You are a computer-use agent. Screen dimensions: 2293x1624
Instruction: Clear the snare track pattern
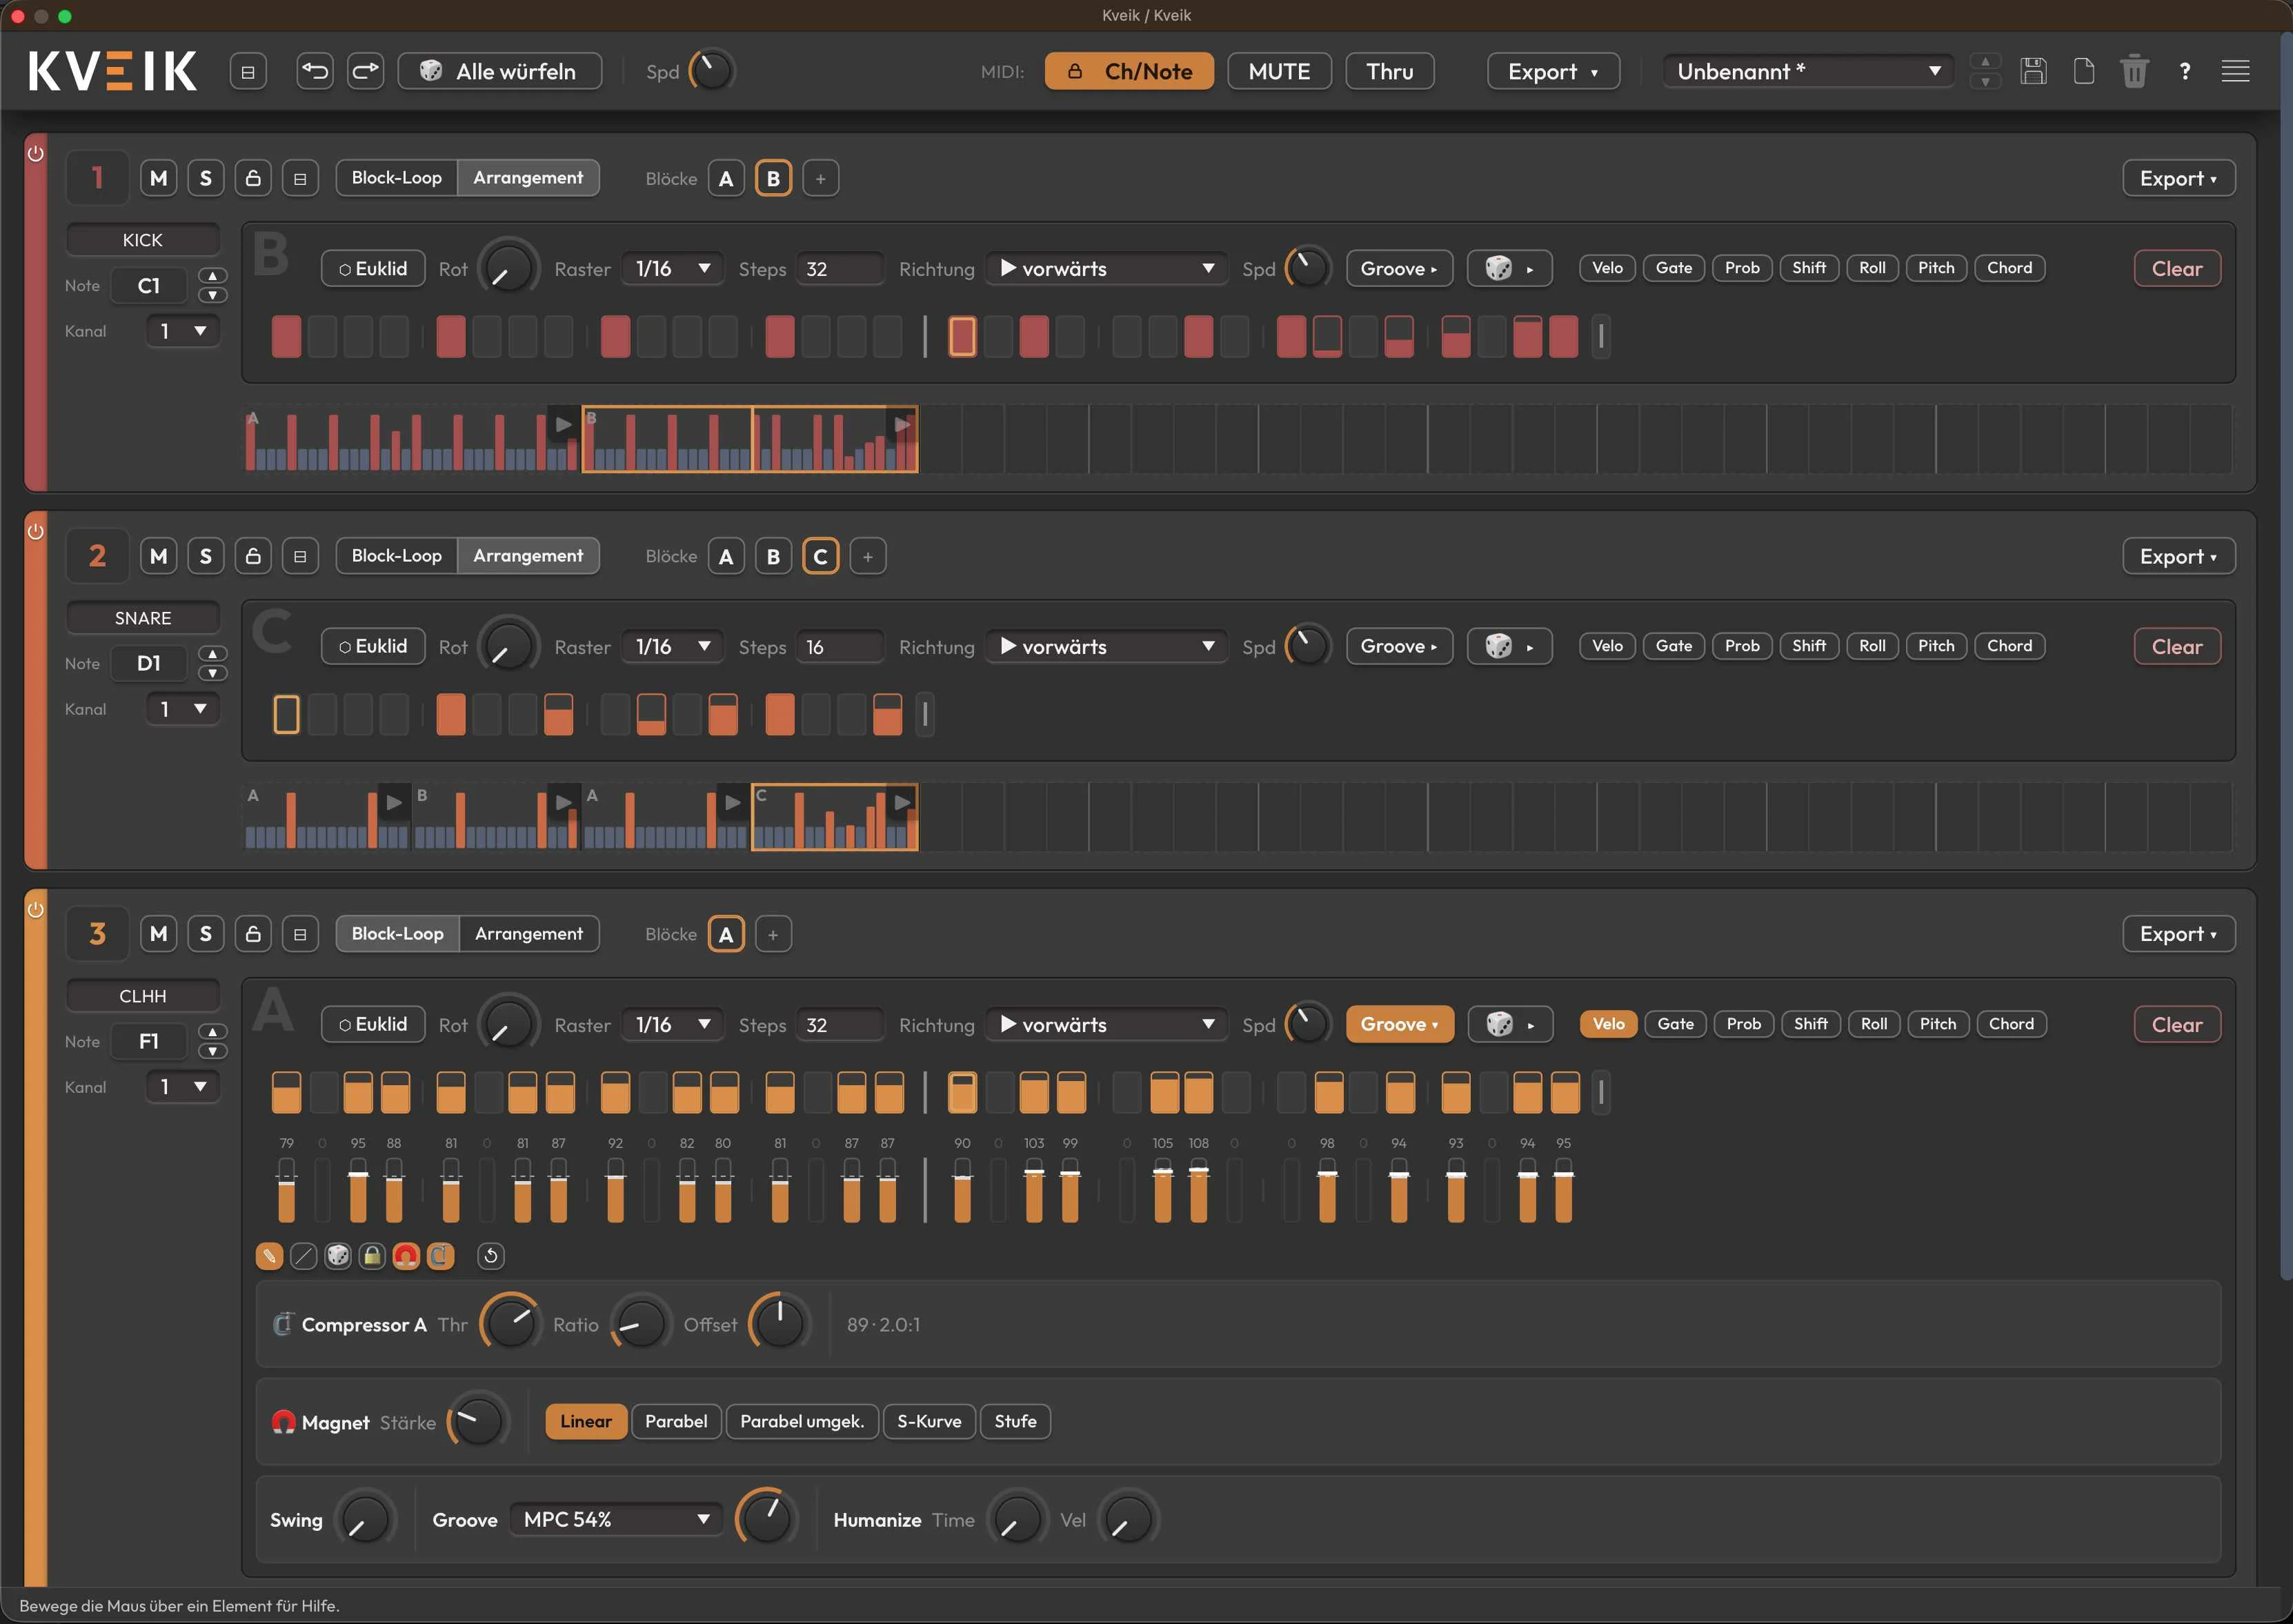[x=2177, y=647]
